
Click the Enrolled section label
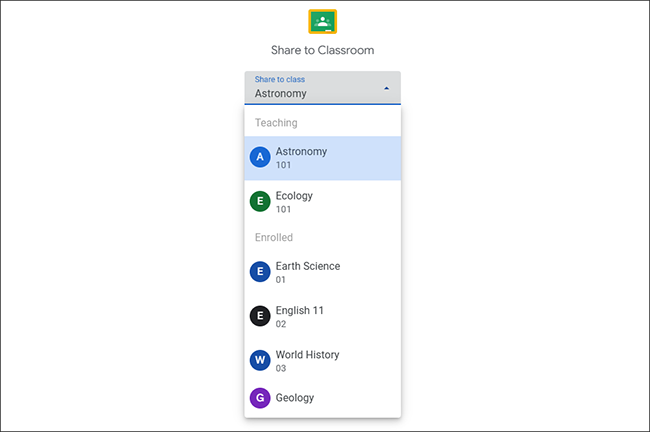(x=274, y=237)
